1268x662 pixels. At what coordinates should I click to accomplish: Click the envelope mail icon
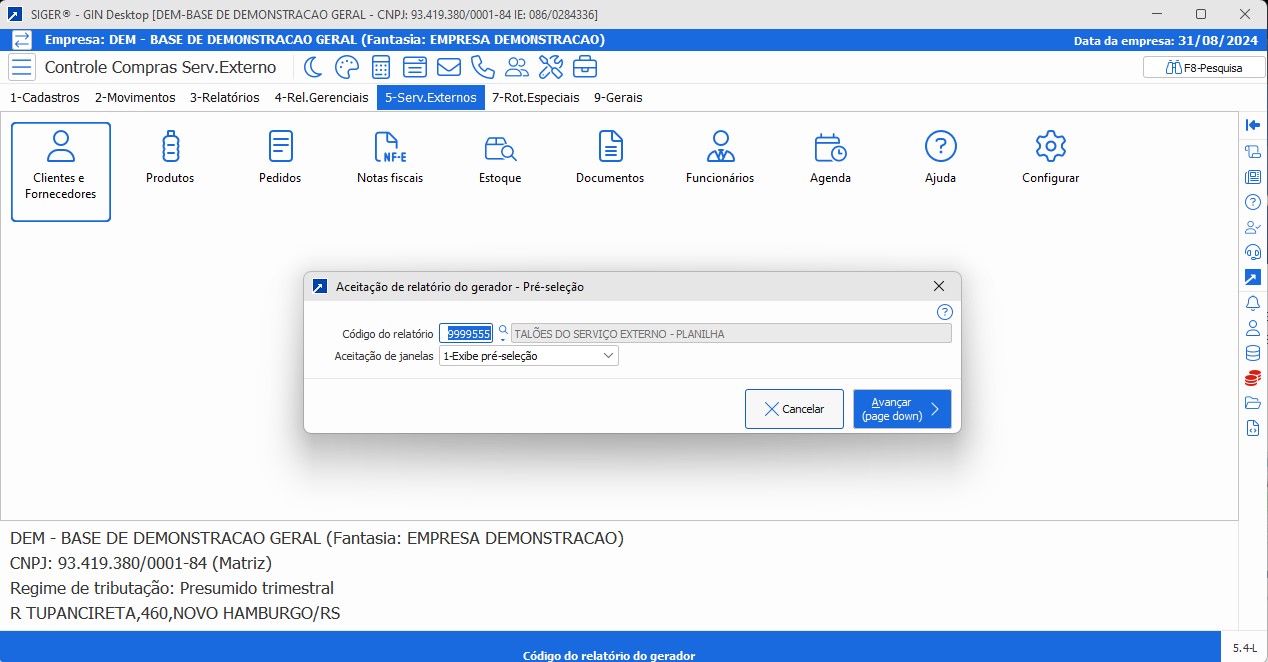(449, 67)
